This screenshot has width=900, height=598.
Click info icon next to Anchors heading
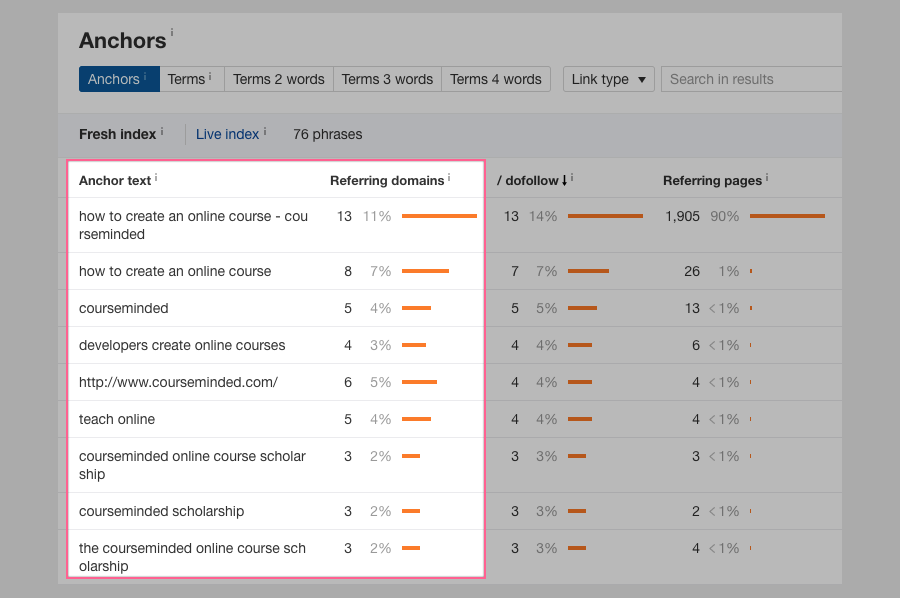point(172,33)
